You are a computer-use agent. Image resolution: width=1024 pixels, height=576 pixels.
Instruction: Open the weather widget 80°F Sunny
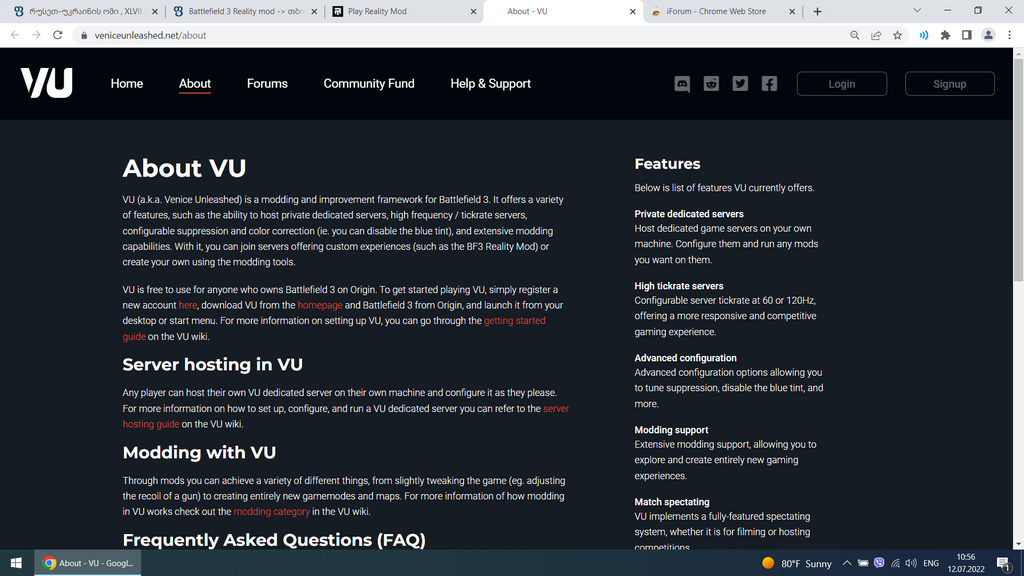796,563
